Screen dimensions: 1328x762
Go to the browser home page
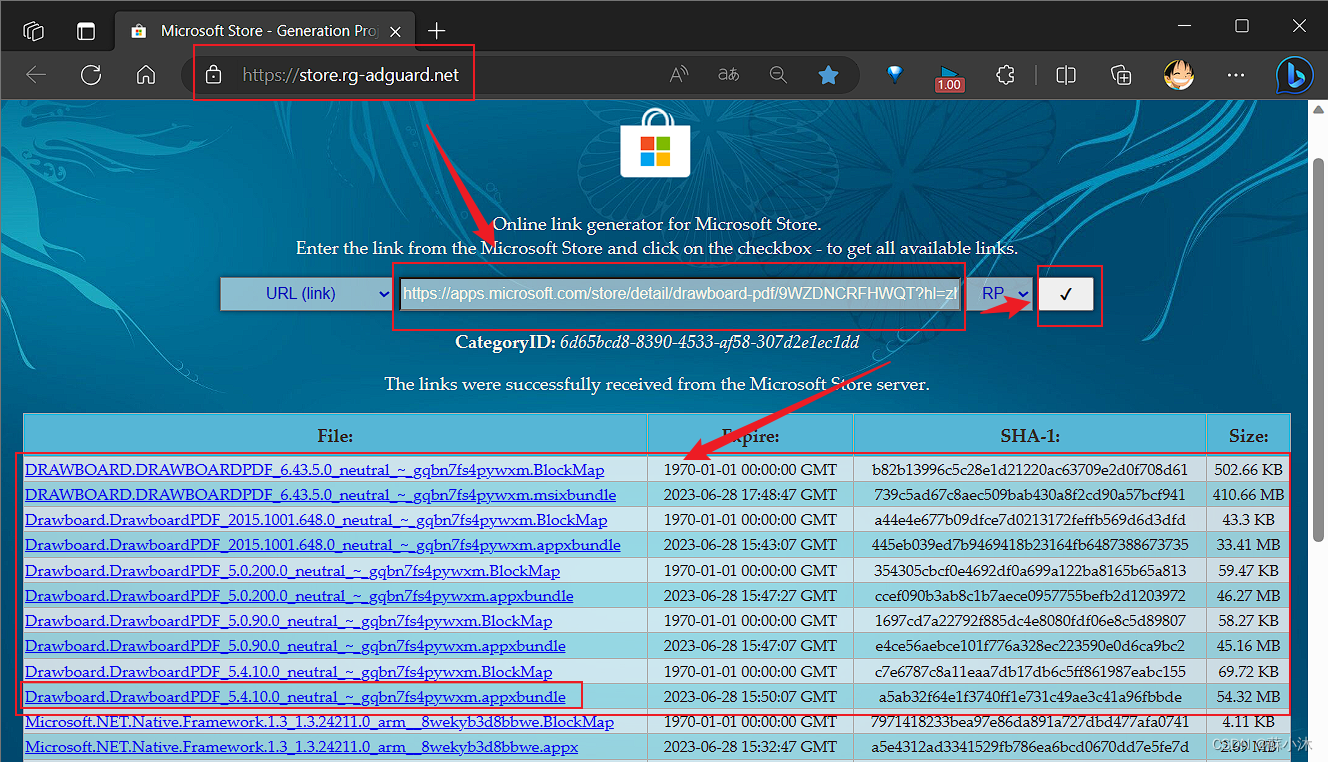pyautogui.click(x=146, y=75)
